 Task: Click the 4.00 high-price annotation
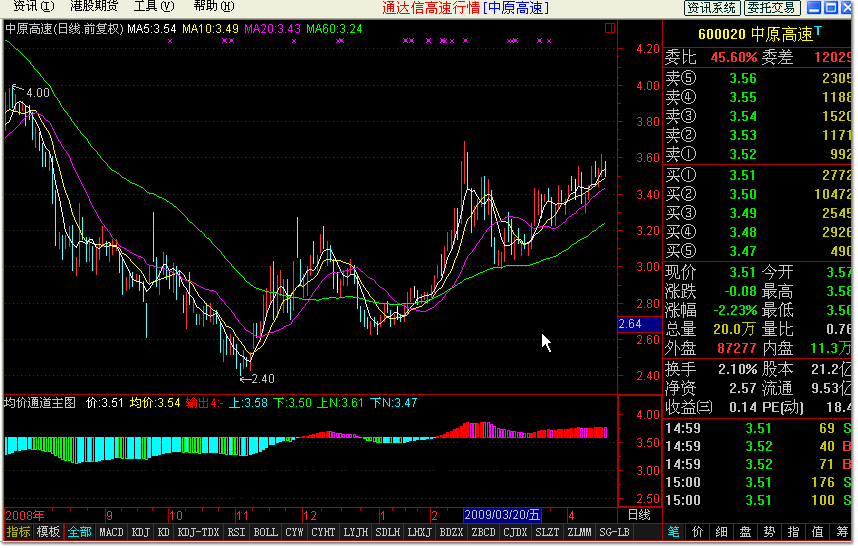pyautogui.click(x=38, y=93)
